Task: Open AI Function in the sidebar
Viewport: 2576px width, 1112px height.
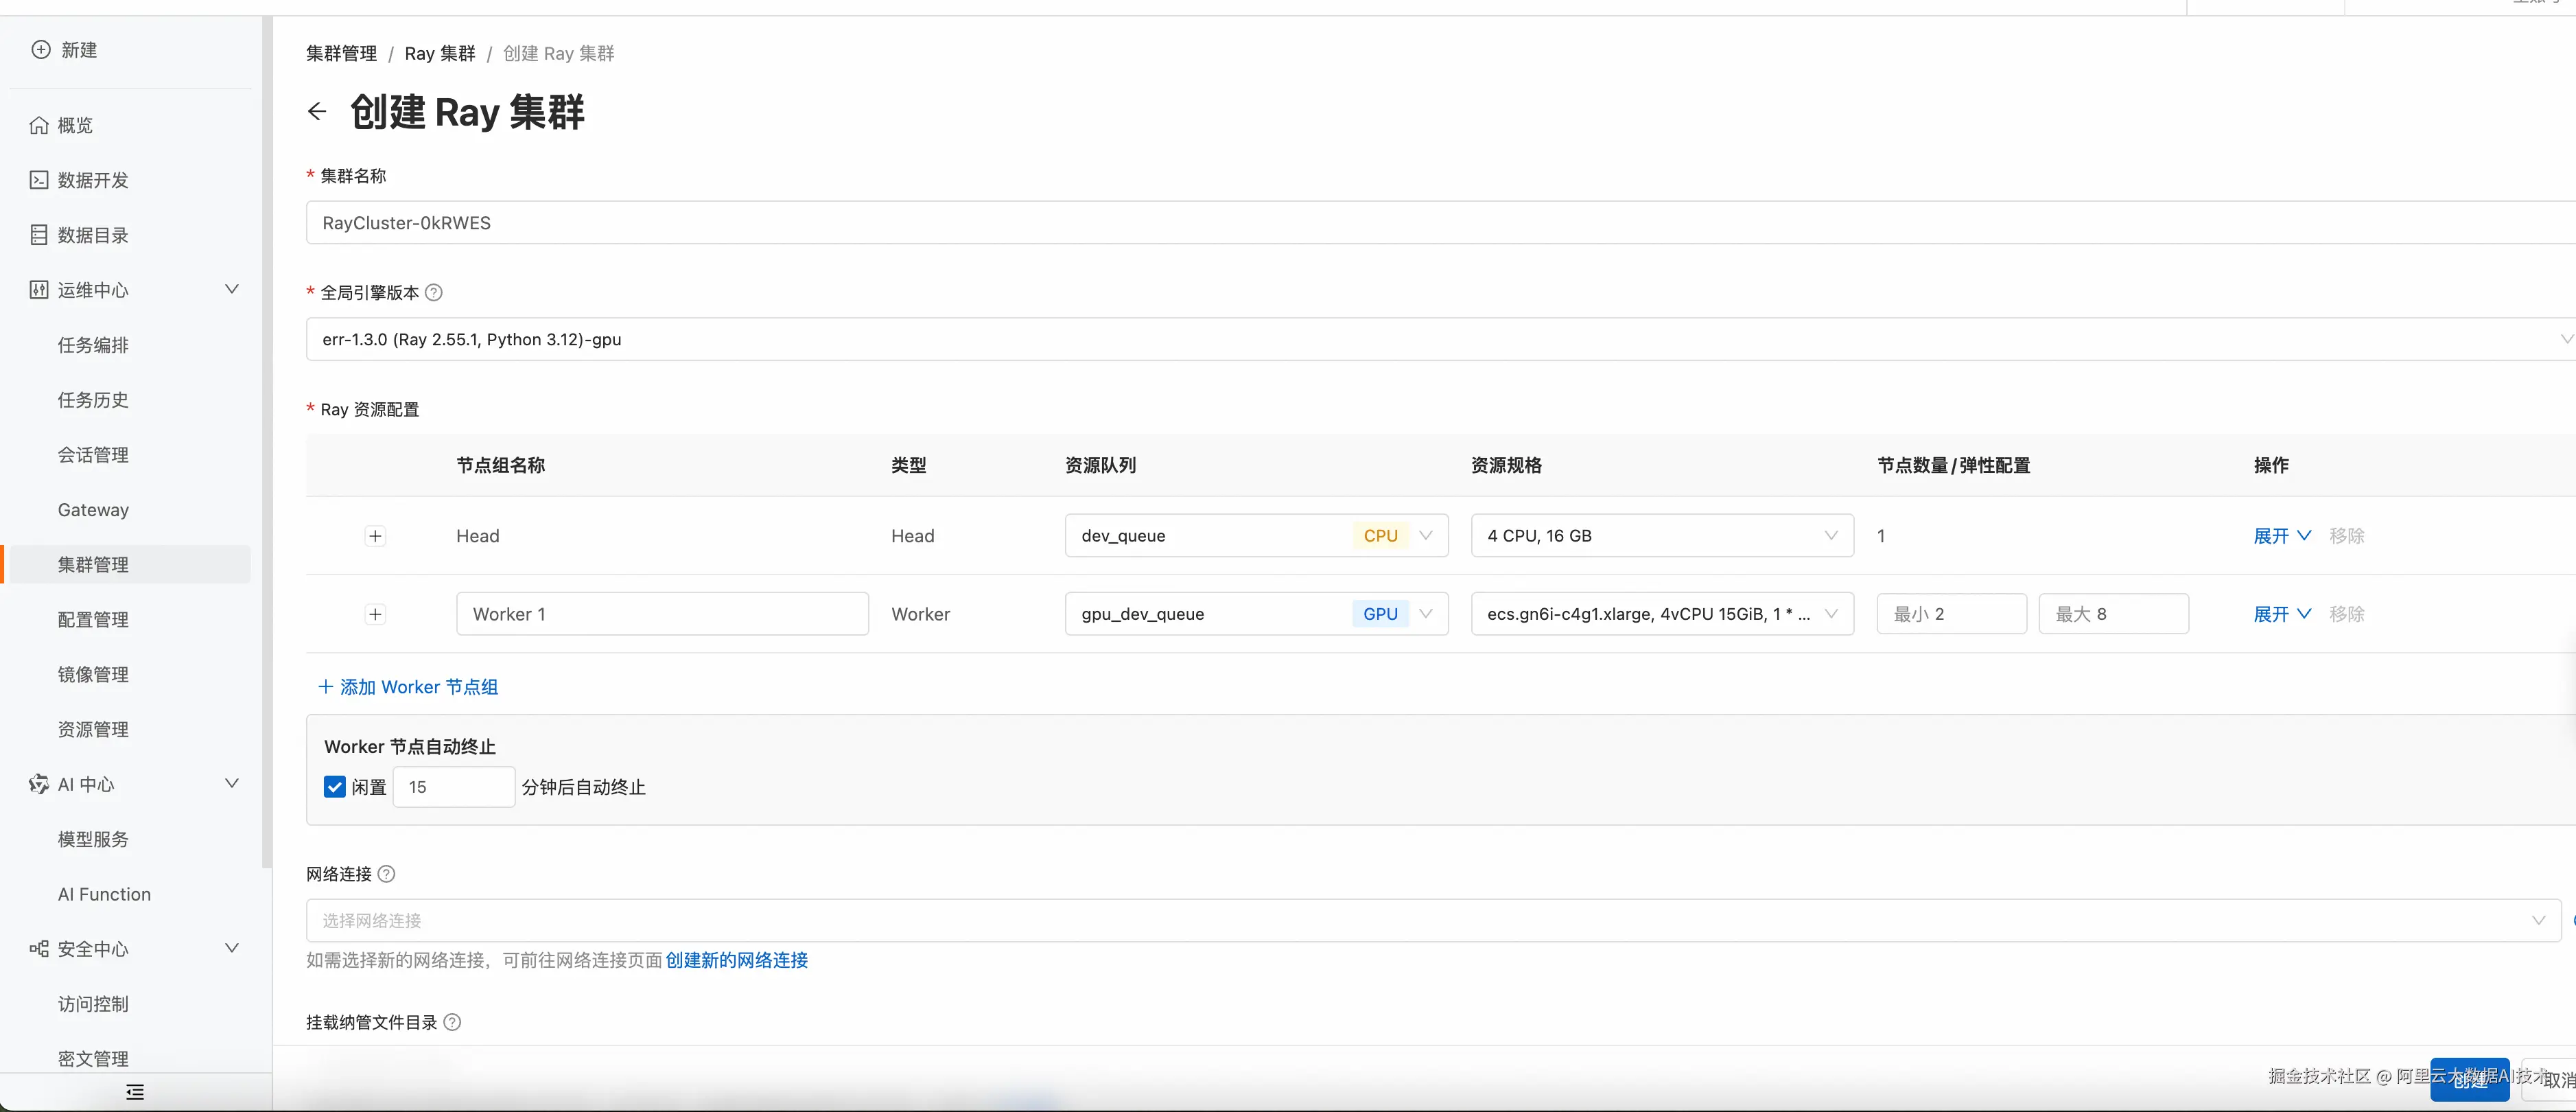Action: click(x=104, y=894)
